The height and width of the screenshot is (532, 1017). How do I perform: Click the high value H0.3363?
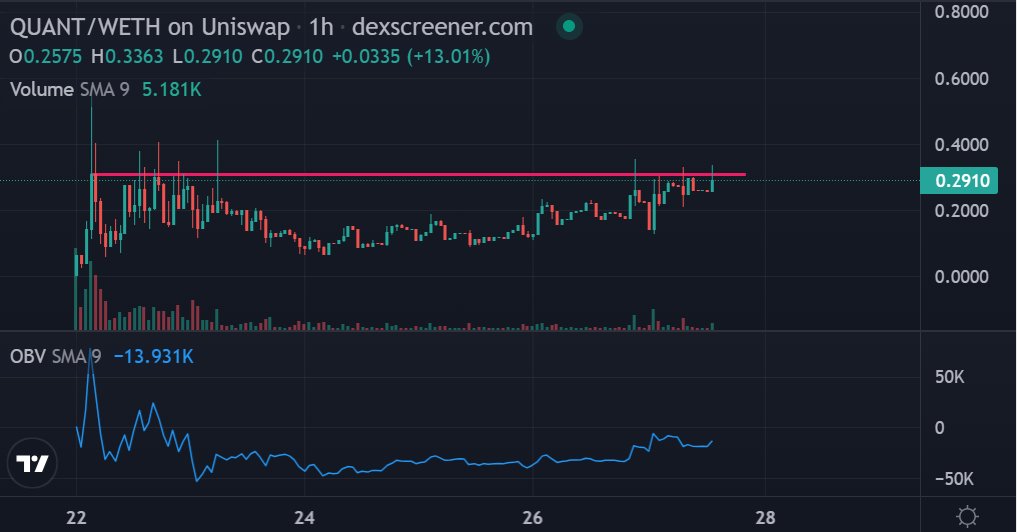pyautogui.click(x=127, y=57)
